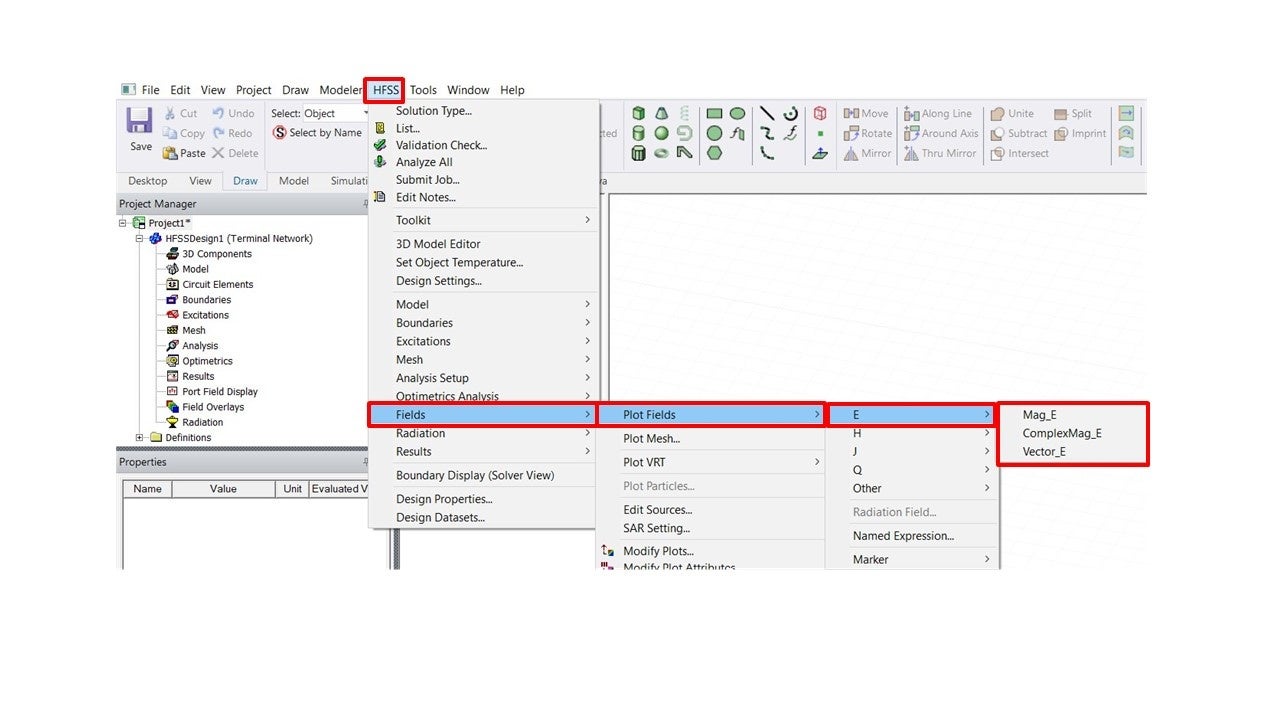Switch to the Model ribbon tab
This screenshot has width=1280, height=720.
point(294,181)
